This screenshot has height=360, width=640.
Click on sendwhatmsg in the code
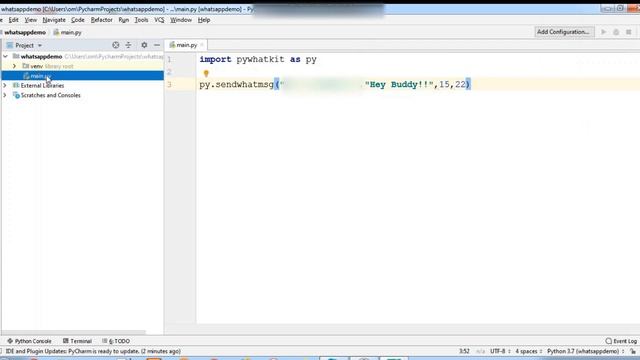pyautogui.click(x=244, y=84)
